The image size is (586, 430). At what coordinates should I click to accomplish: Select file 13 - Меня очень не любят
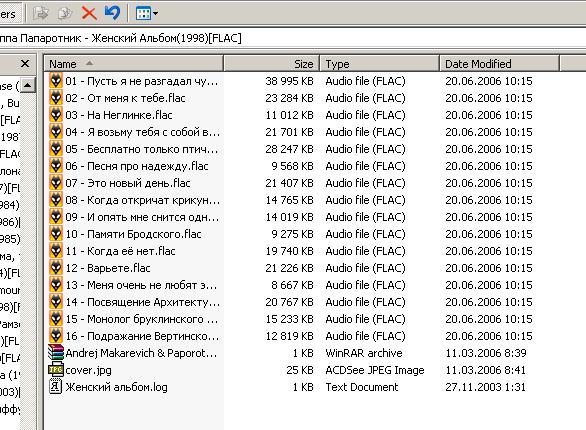coord(141,285)
